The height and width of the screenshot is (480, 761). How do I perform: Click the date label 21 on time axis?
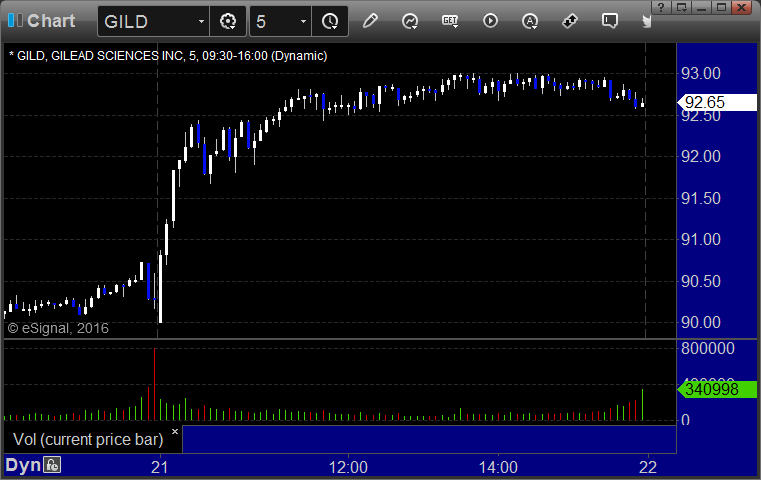[160, 467]
